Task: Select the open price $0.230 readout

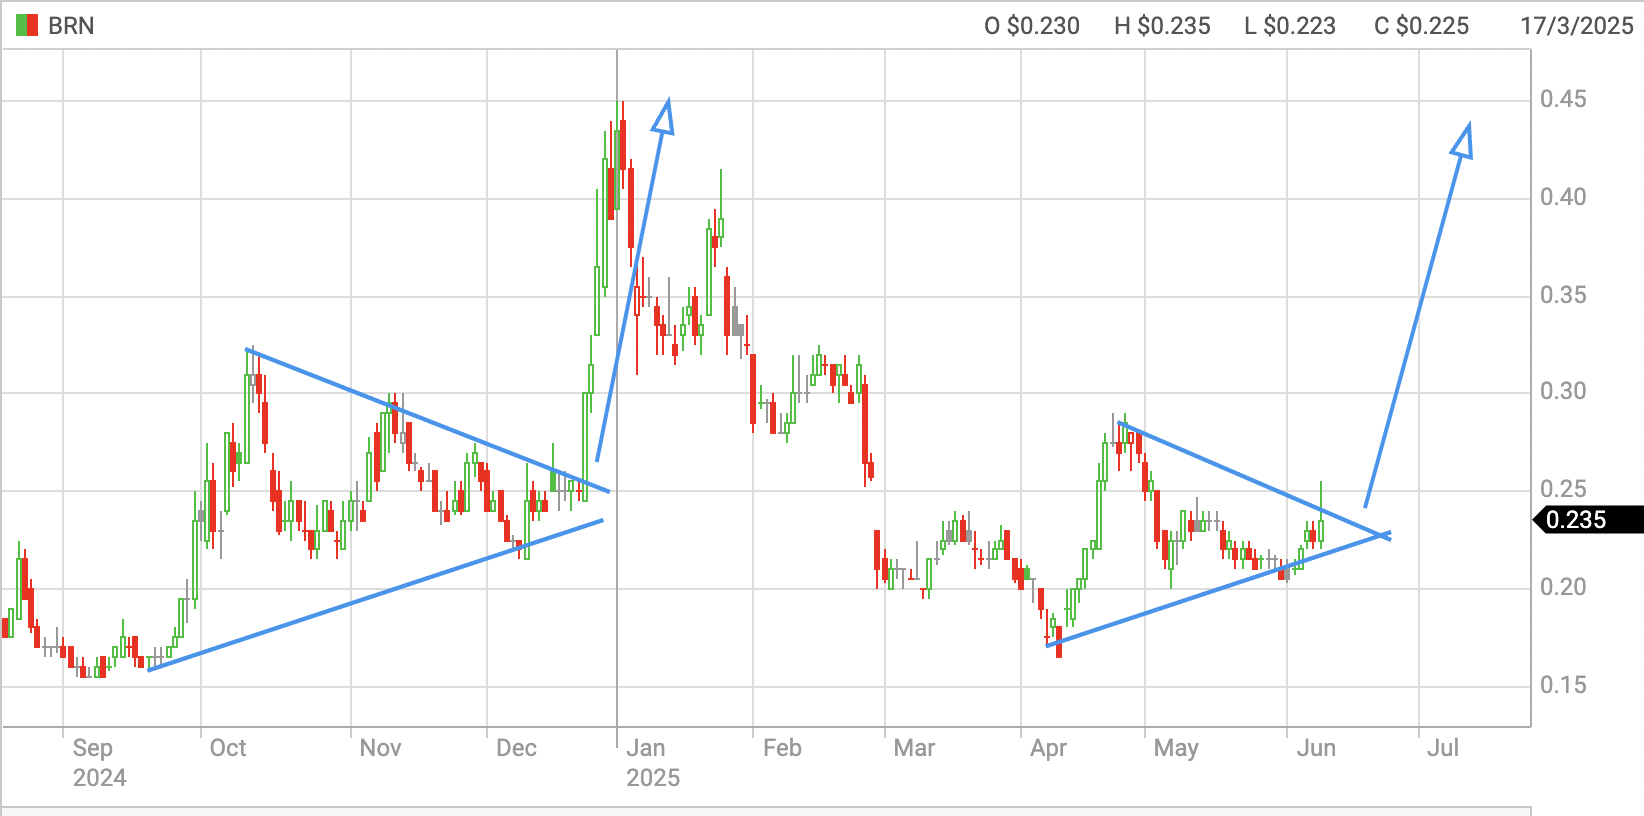Action: coord(1031,26)
